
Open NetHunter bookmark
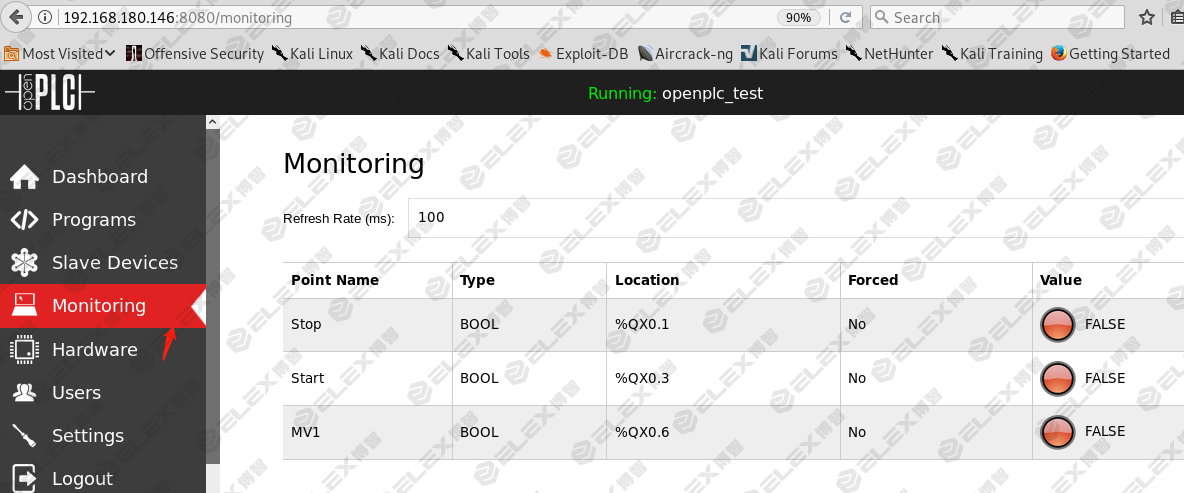890,54
